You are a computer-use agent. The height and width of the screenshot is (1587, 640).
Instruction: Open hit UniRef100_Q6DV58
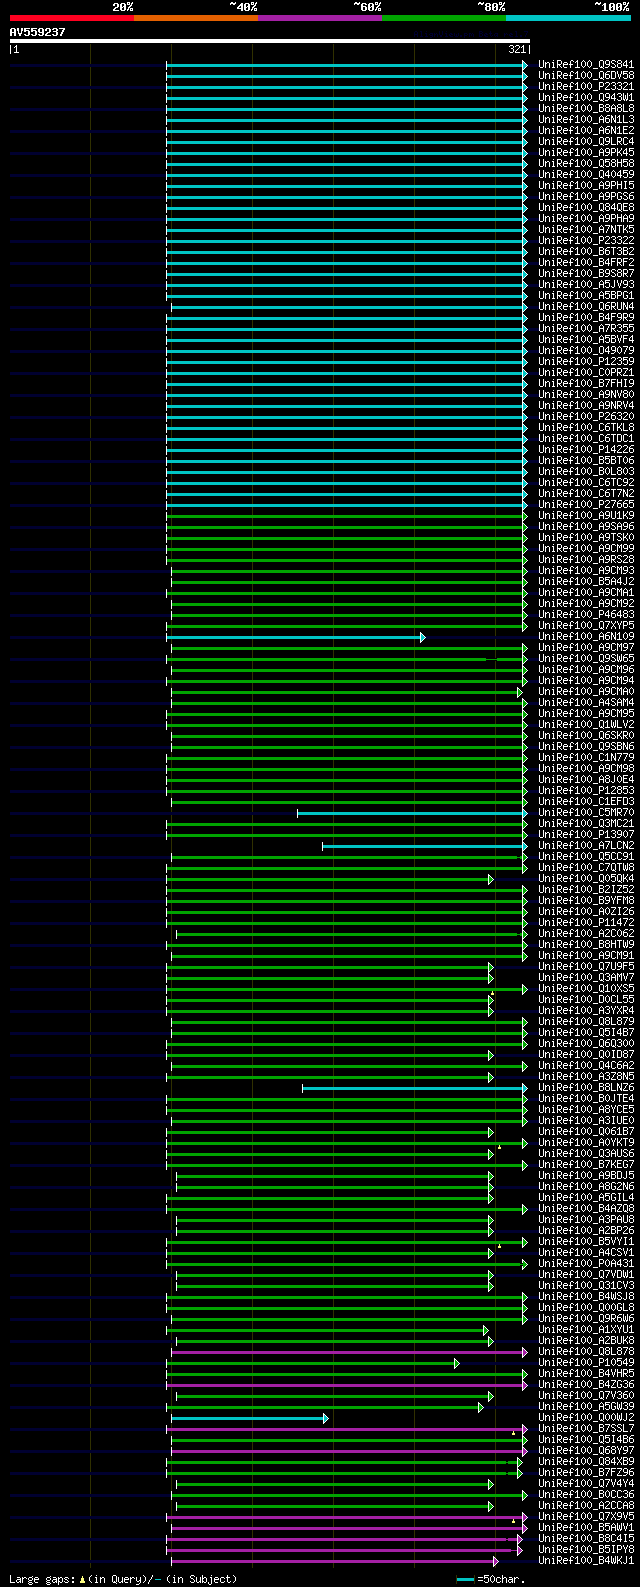point(586,76)
